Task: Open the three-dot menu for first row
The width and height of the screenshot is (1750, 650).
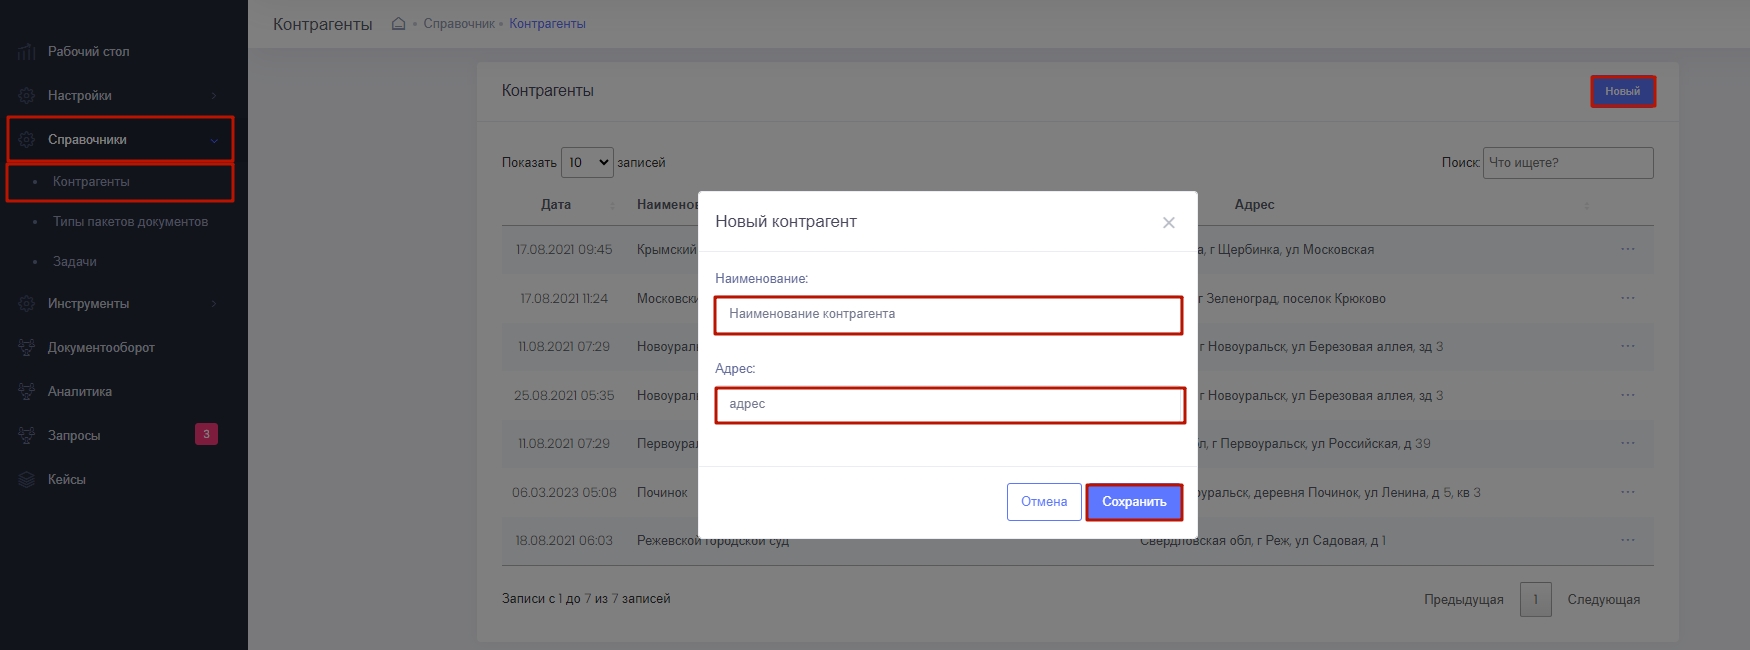Action: (1627, 249)
